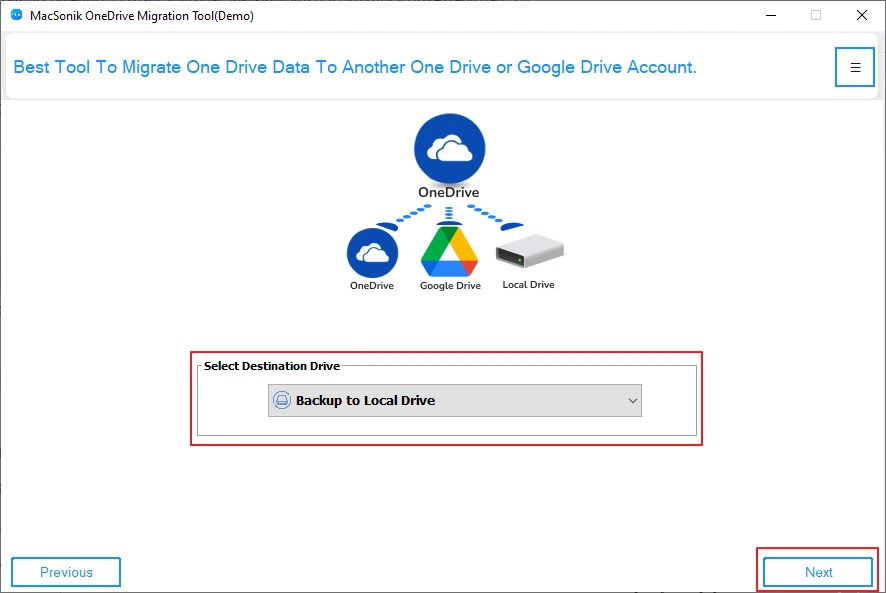
Task: Click the MacSonik OneDrive Migration Tool(Demo) title text
Action: pos(142,16)
